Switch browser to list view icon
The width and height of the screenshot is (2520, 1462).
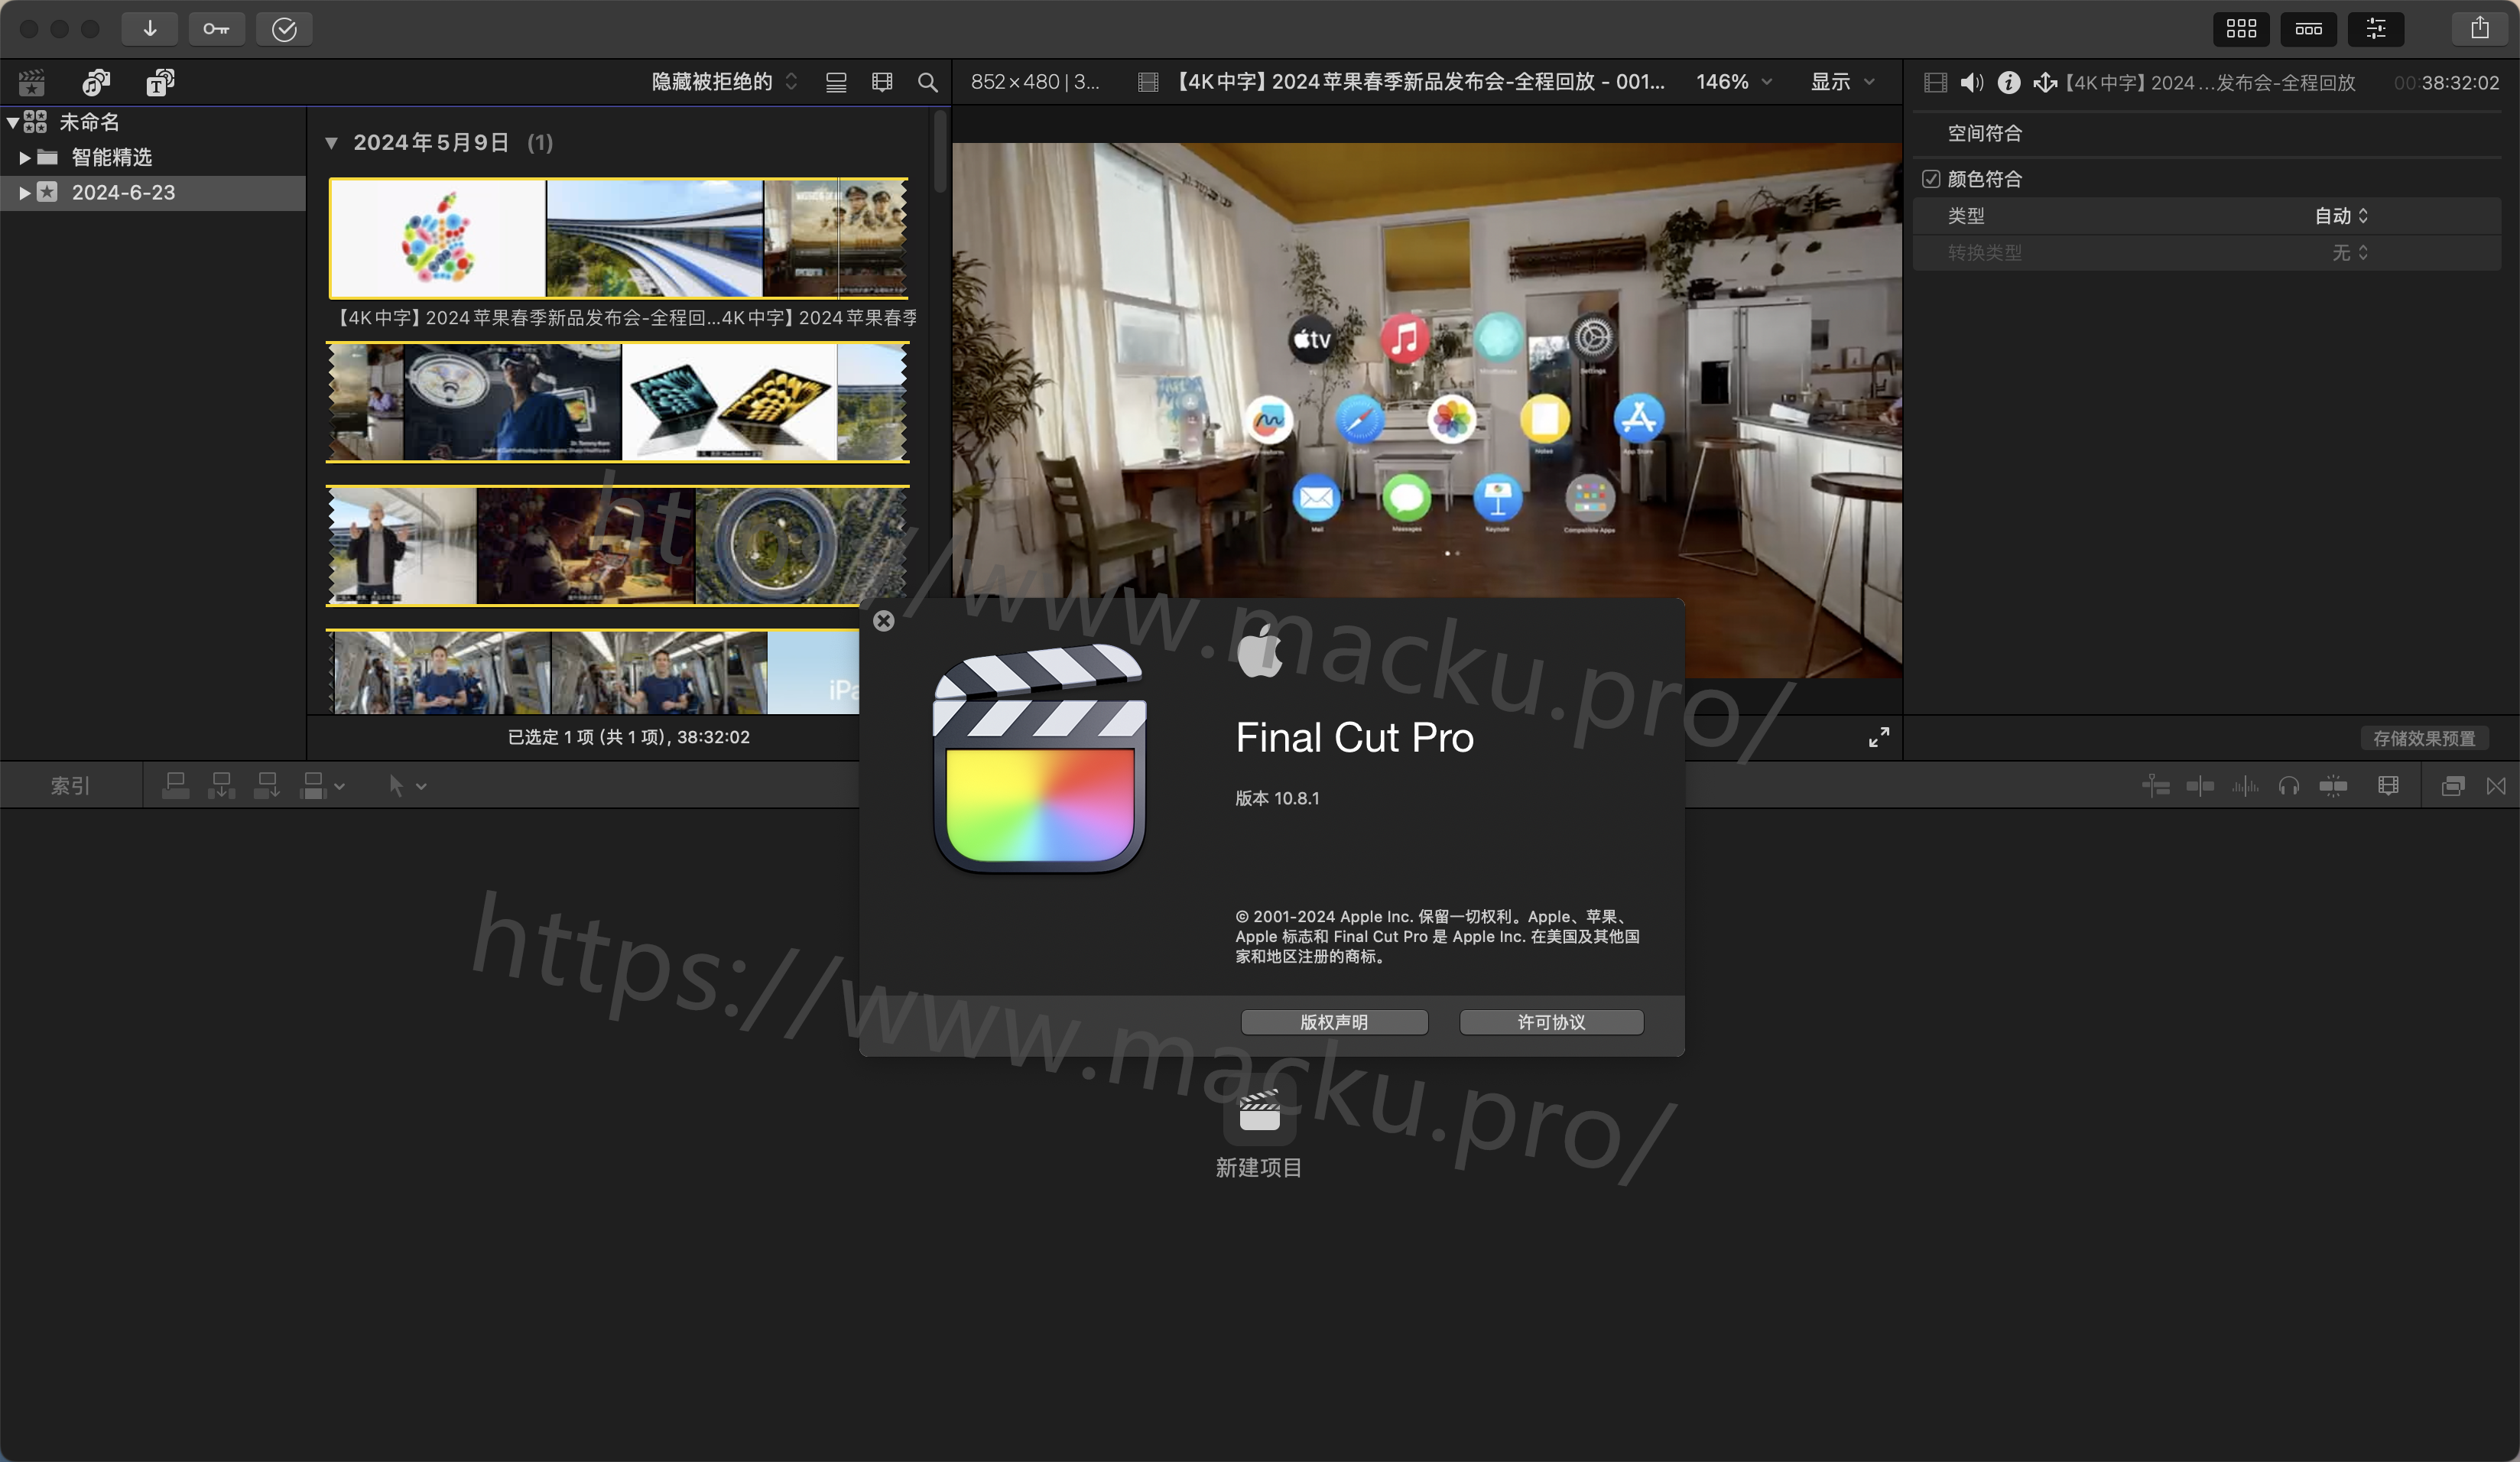[836, 82]
